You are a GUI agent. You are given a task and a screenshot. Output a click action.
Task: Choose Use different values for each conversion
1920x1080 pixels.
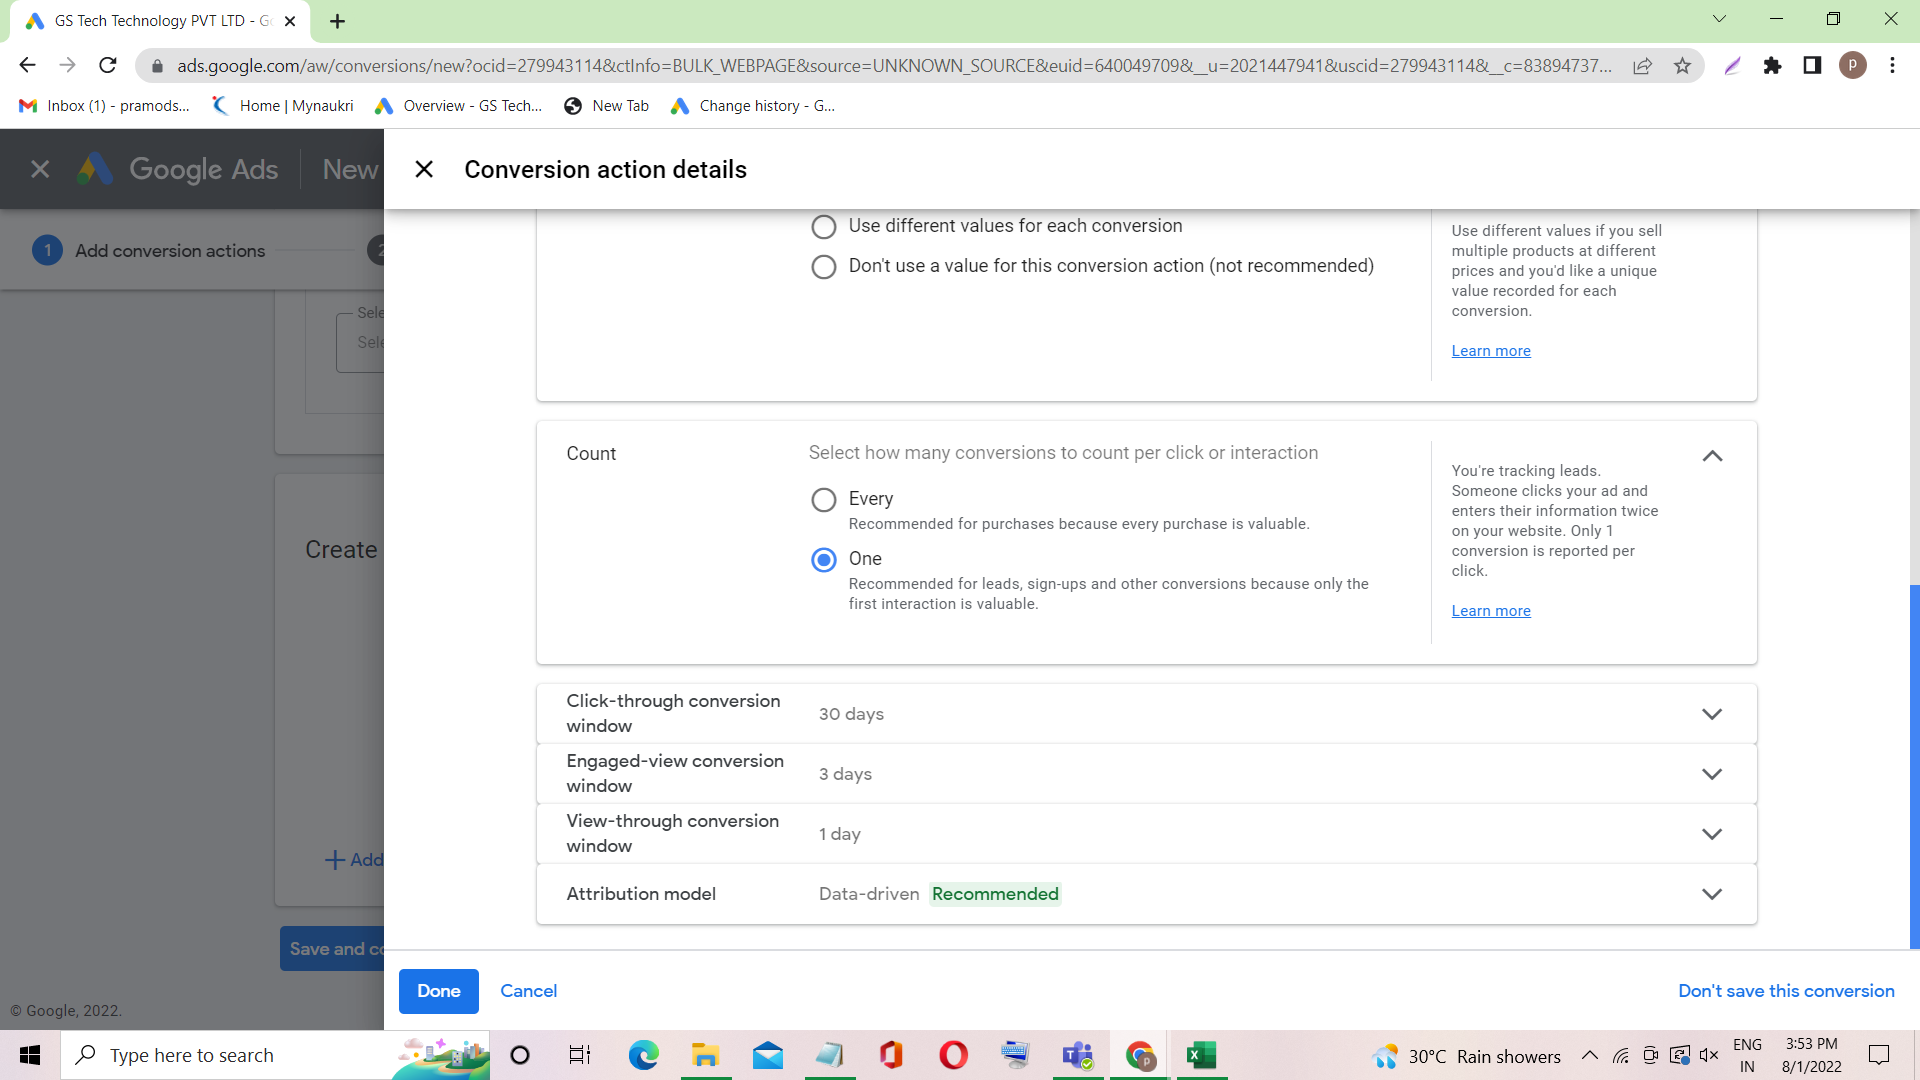coord(824,227)
